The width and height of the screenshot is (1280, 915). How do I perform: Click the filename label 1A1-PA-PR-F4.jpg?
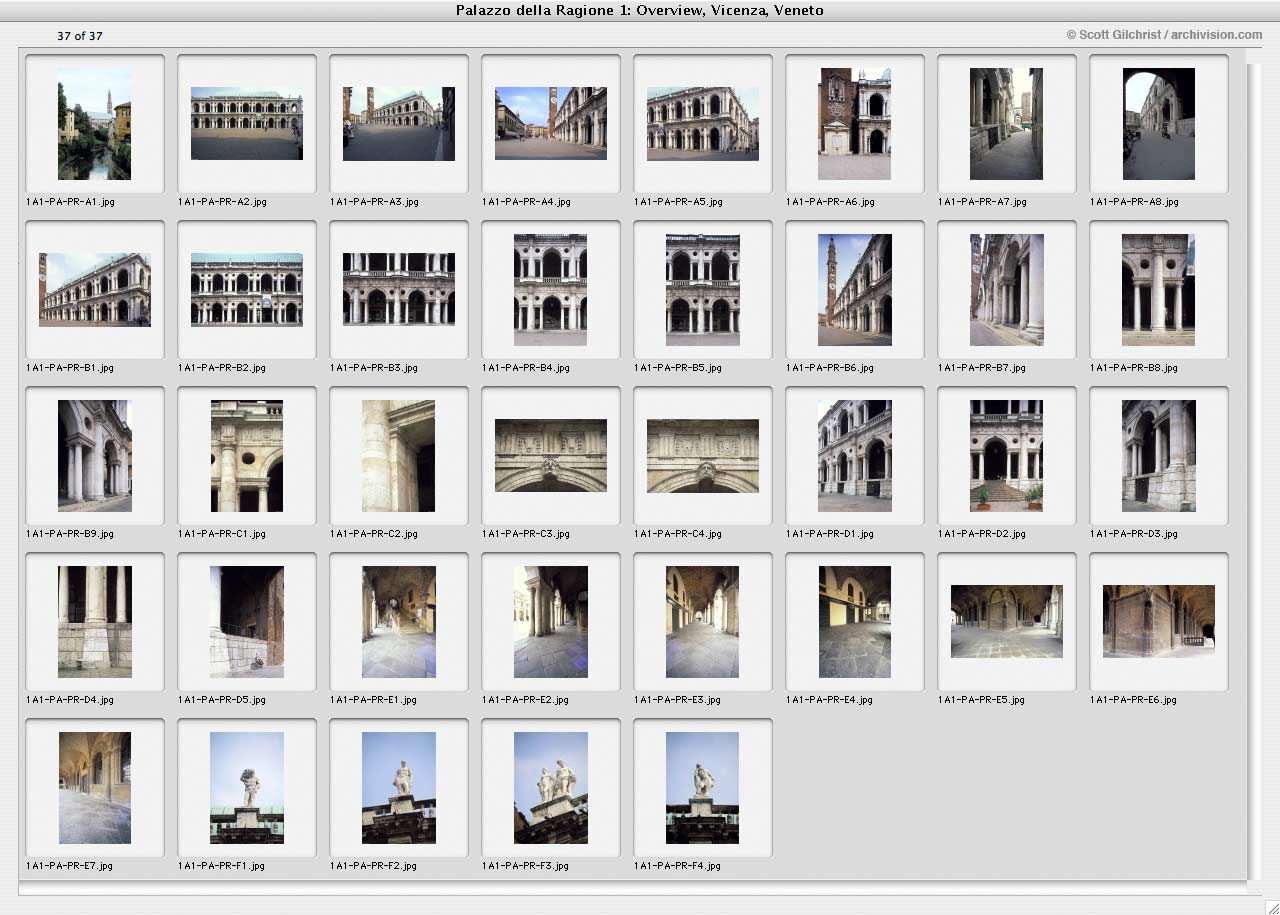(678, 866)
